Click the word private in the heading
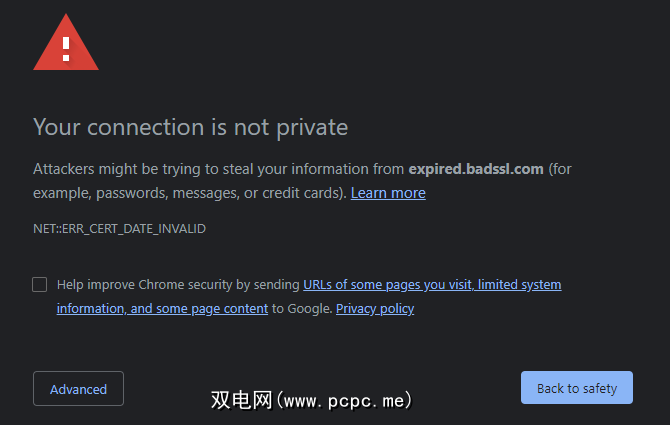670x425 pixels. pyautogui.click(x=312, y=127)
